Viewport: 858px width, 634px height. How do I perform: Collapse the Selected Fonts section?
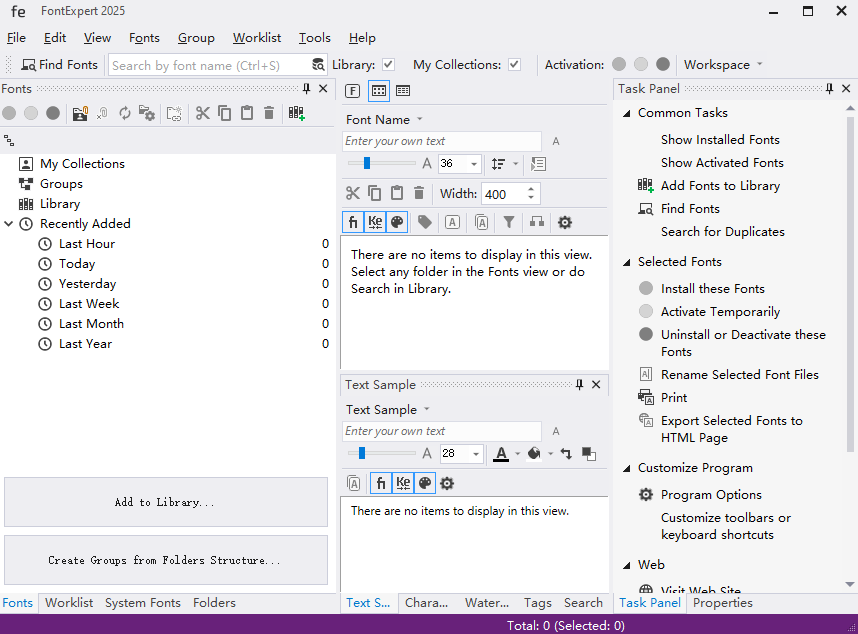click(x=627, y=262)
